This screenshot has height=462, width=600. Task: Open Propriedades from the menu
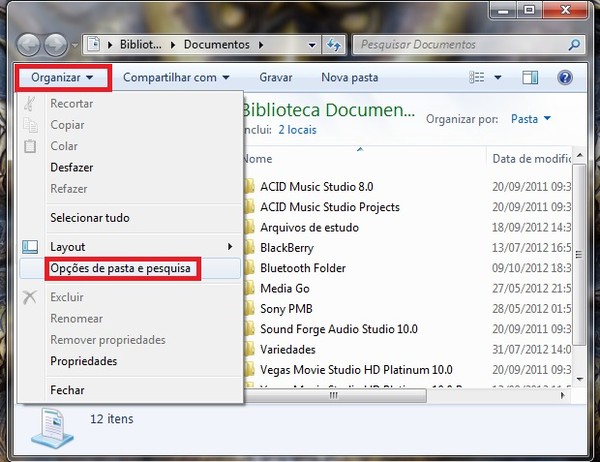pyautogui.click(x=130, y=361)
